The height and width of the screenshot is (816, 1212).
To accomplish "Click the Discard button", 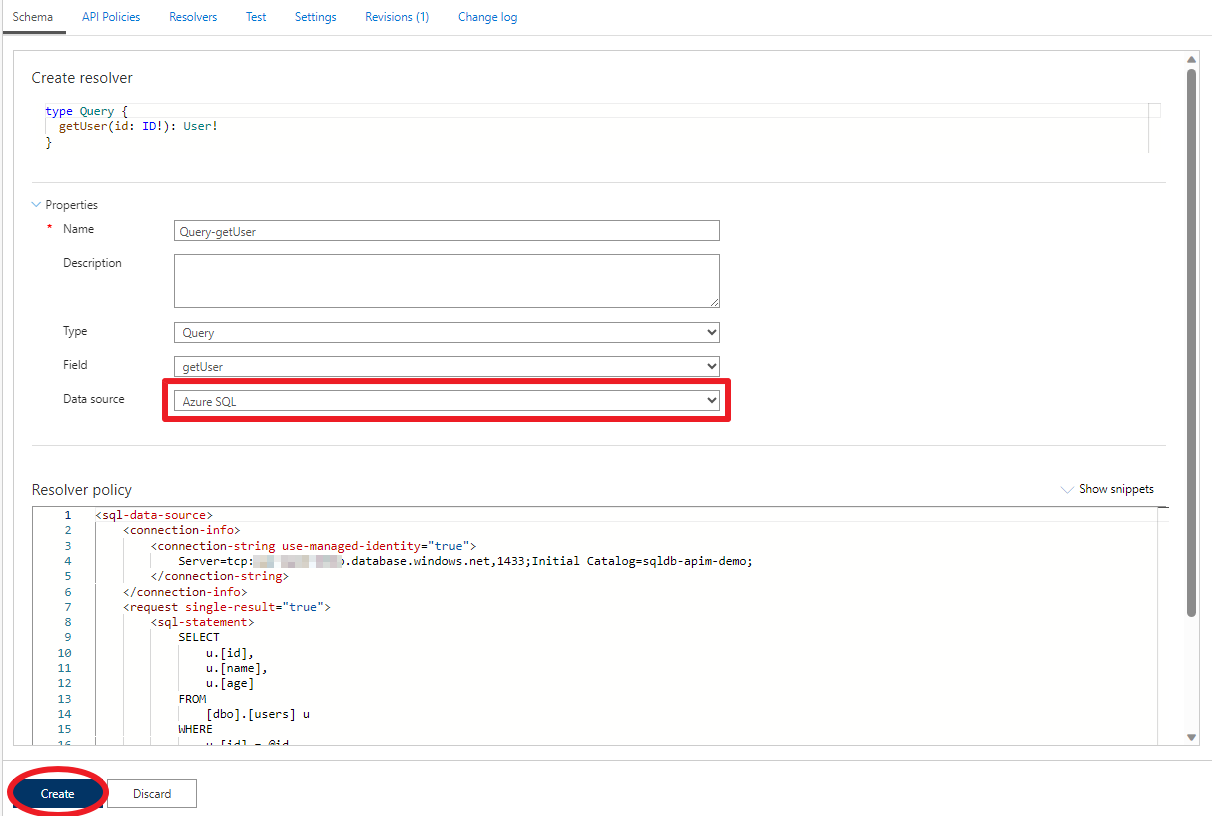I will coord(152,794).
